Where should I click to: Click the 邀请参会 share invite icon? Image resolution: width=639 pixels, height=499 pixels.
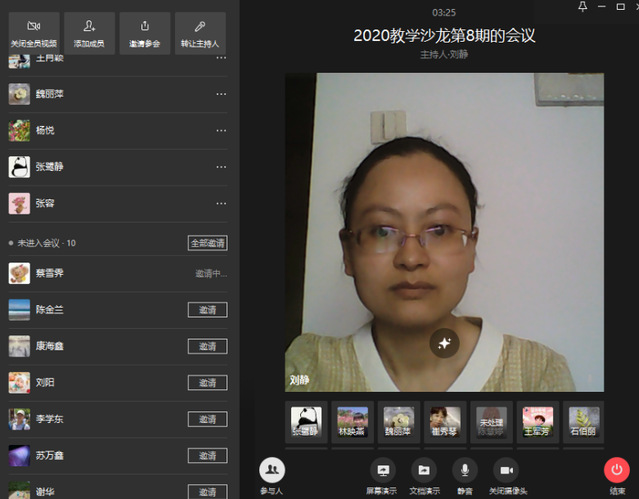(144, 32)
